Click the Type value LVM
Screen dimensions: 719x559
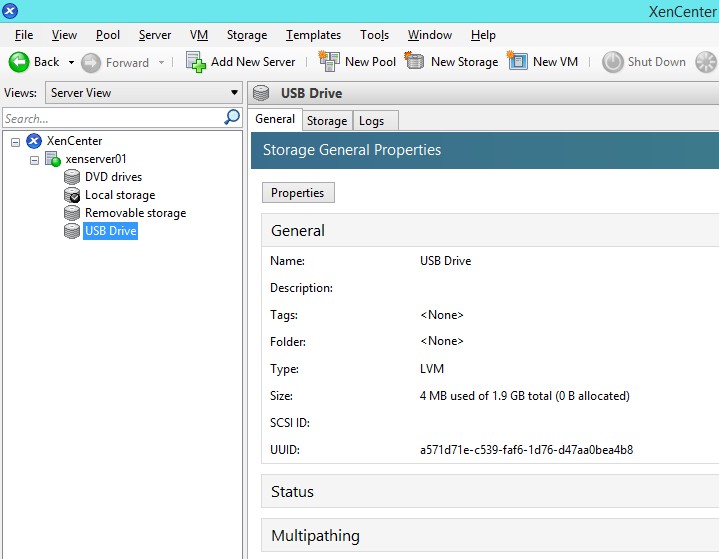point(432,369)
